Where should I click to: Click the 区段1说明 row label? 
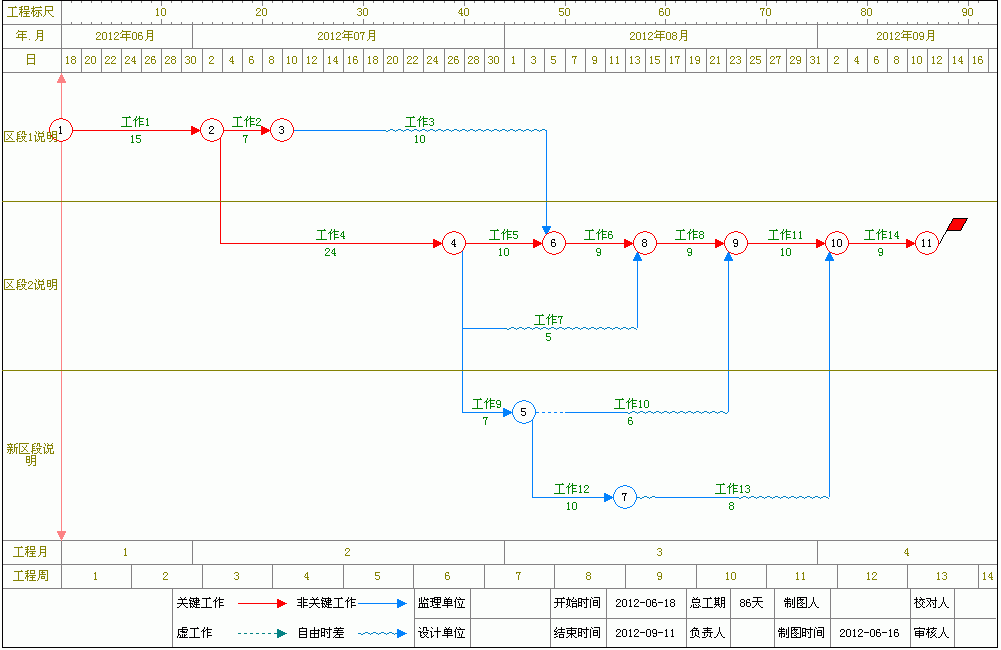coord(31,137)
